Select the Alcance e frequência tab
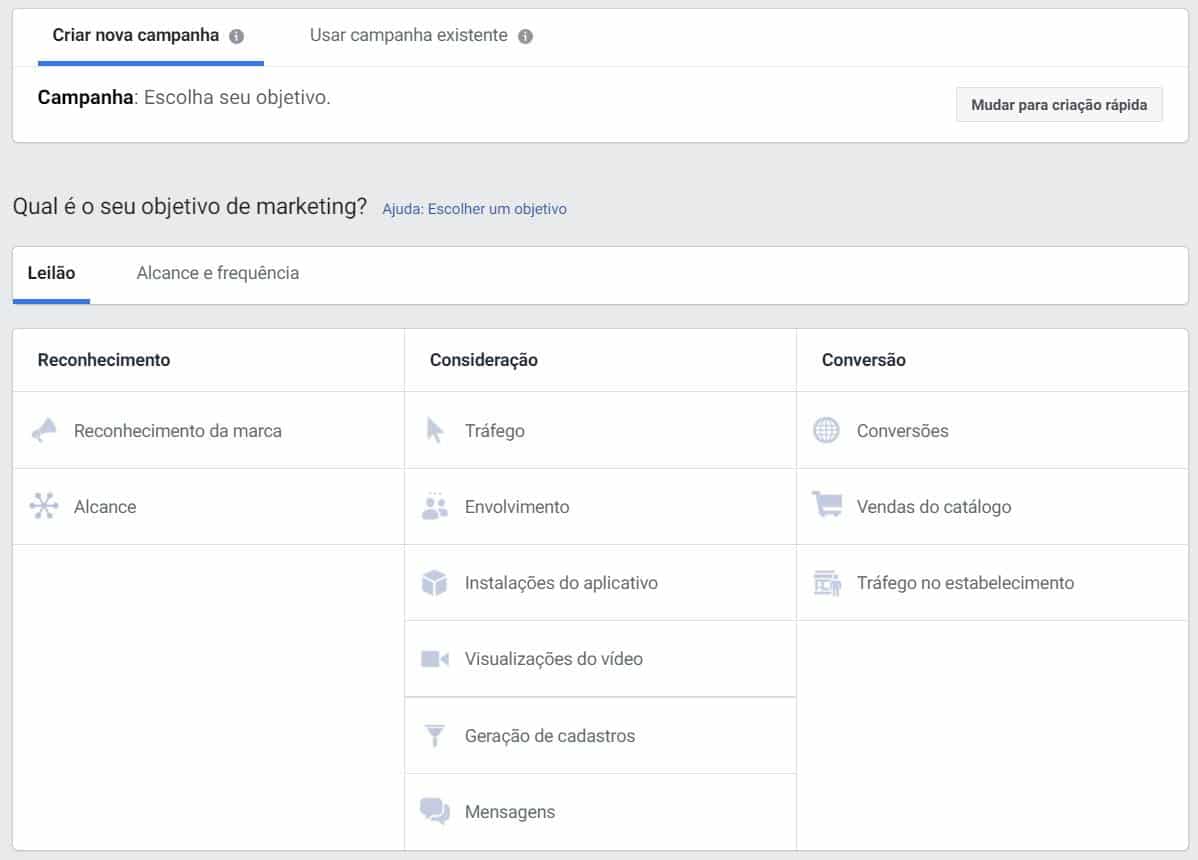Image resolution: width=1198 pixels, height=860 pixels. click(x=218, y=273)
